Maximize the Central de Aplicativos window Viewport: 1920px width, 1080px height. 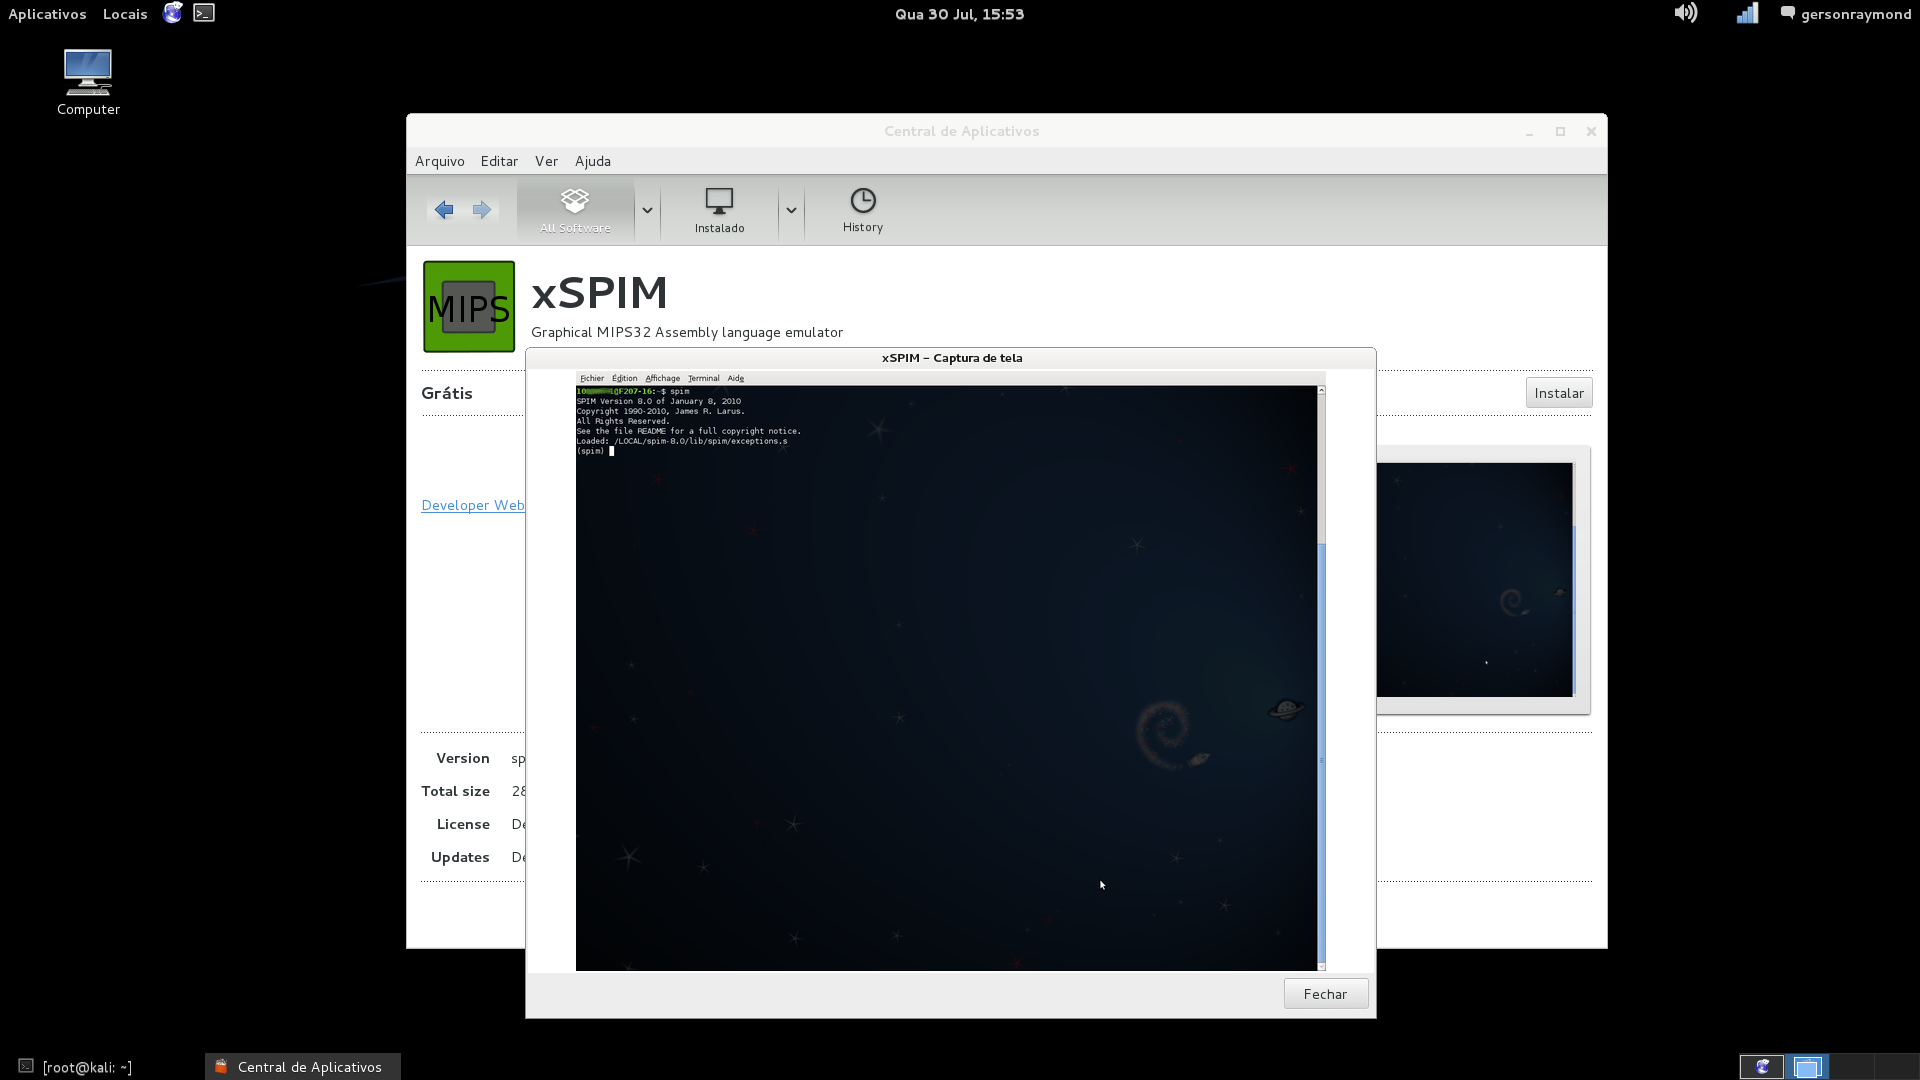click(x=1560, y=132)
